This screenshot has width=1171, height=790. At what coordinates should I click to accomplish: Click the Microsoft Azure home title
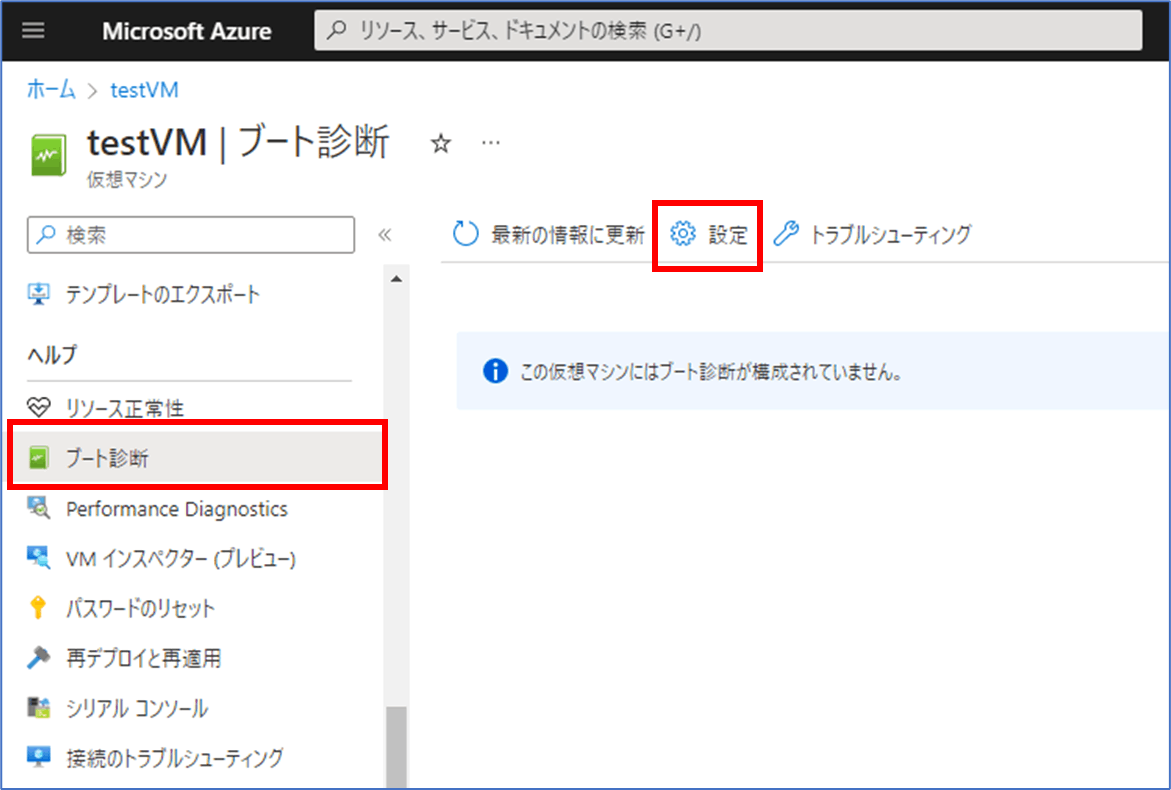[187, 31]
